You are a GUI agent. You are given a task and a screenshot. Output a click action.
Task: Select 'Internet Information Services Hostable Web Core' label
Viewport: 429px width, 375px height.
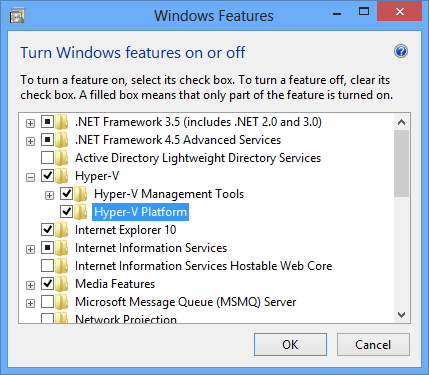(204, 266)
